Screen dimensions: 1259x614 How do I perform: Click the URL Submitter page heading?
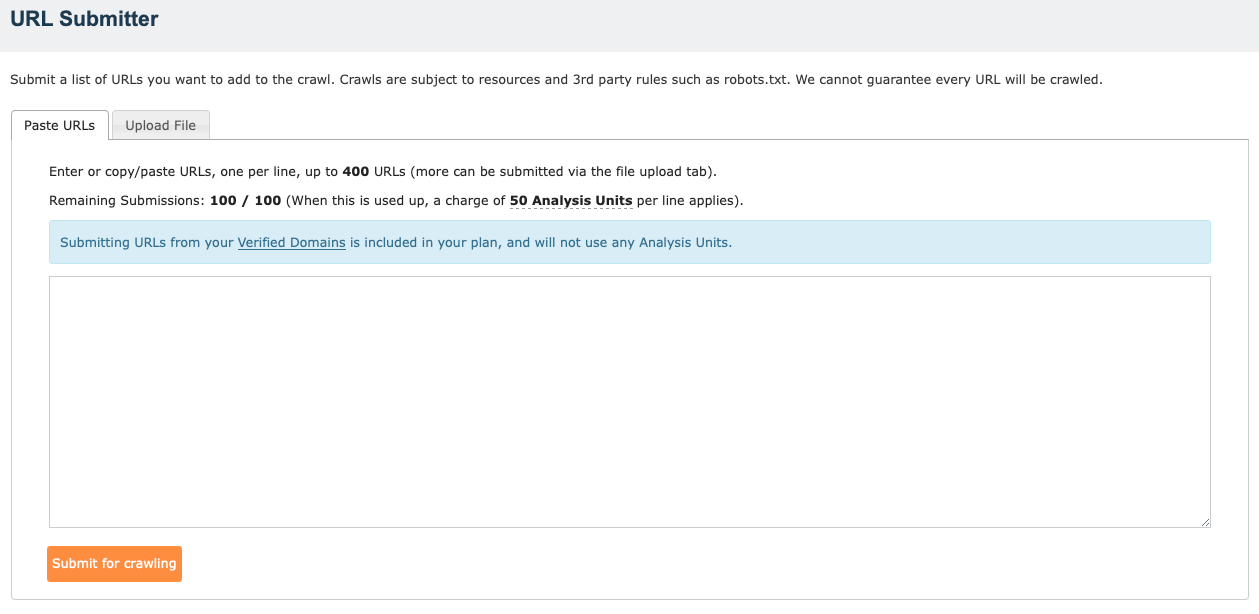click(85, 18)
